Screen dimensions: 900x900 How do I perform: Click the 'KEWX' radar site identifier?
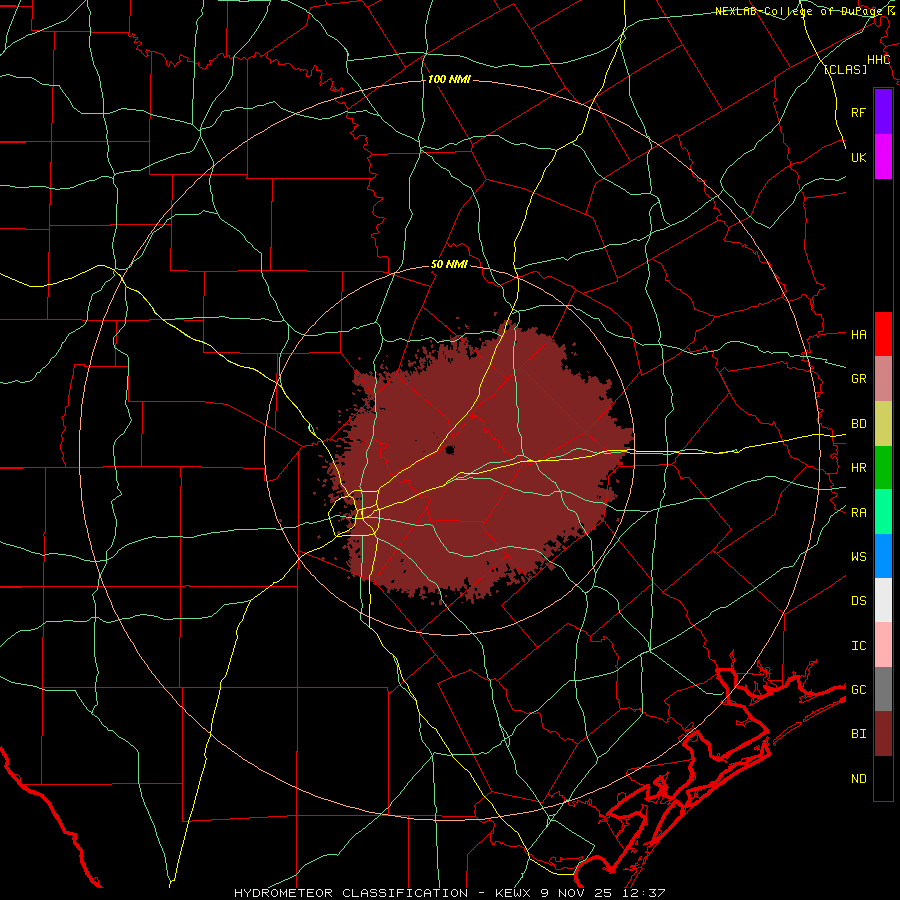tap(514, 893)
